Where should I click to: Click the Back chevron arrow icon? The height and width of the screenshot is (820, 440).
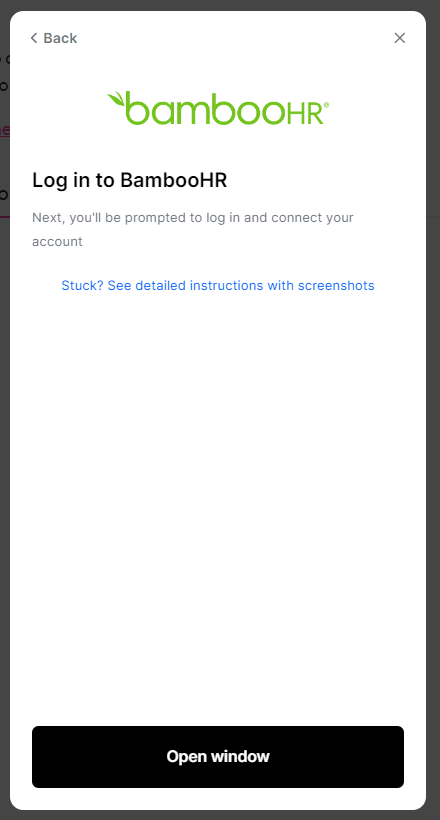pyautogui.click(x=34, y=38)
